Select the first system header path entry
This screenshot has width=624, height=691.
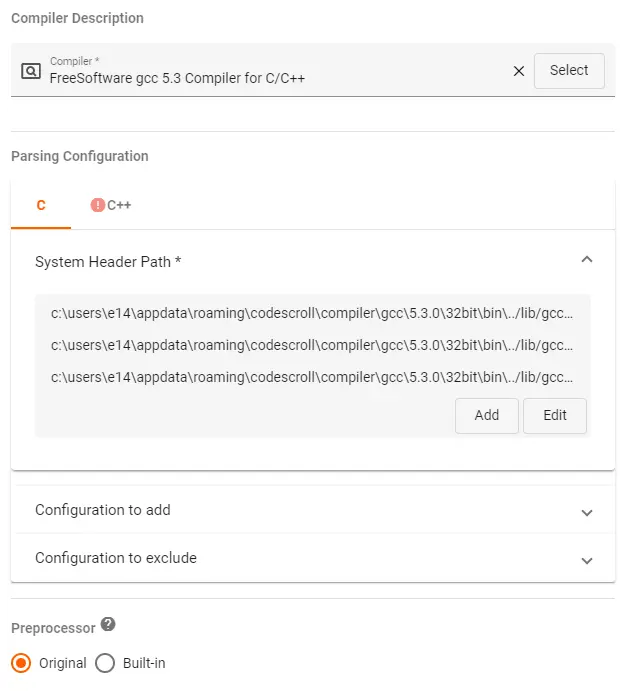(x=312, y=313)
